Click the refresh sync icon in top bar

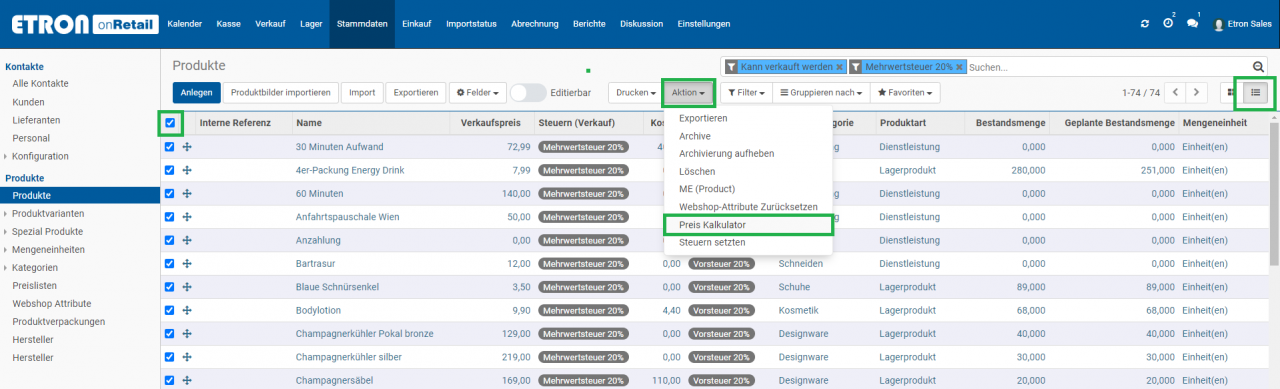(x=1145, y=23)
